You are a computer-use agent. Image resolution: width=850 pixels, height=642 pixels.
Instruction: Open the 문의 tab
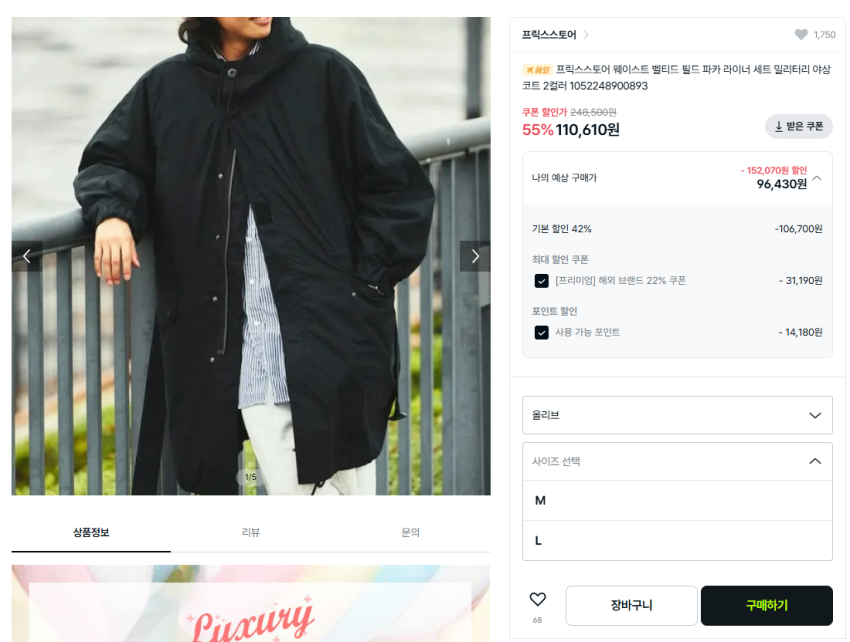(x=410, y=532)
